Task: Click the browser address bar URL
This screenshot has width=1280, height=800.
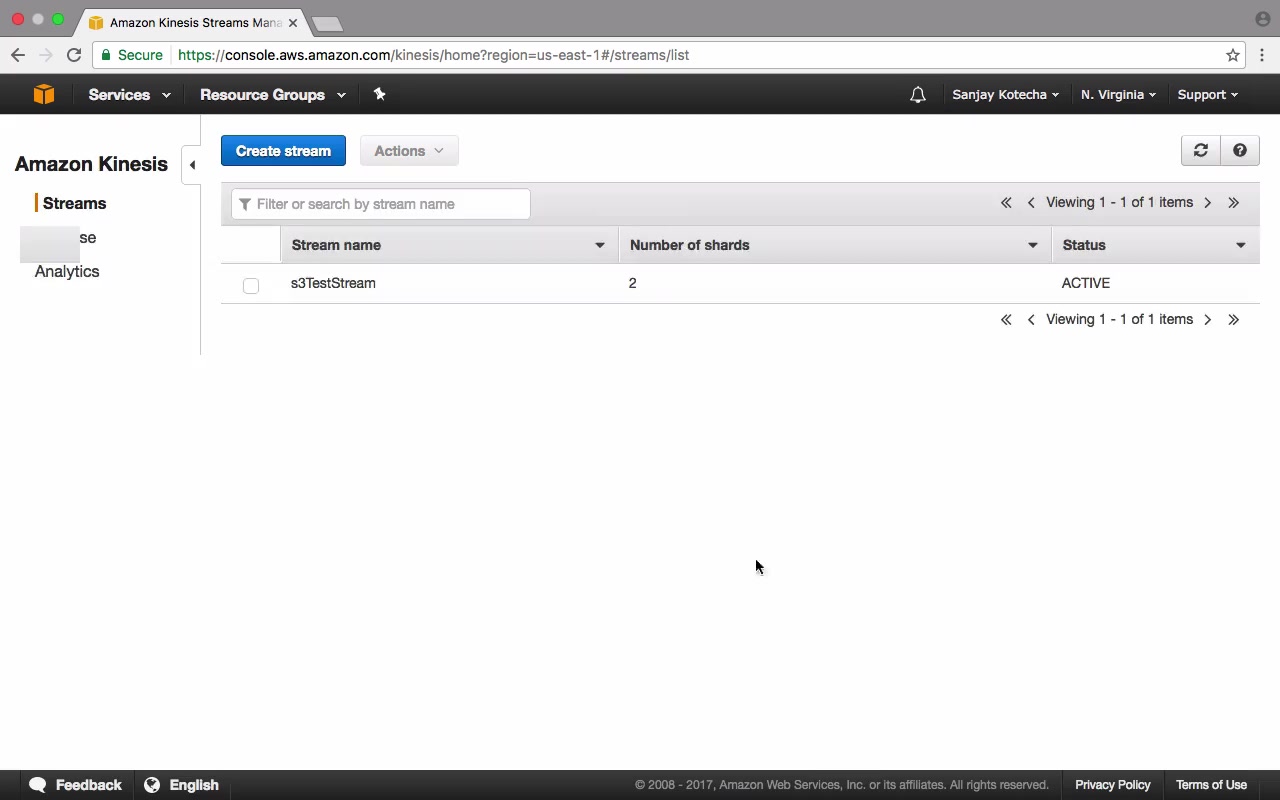Action: [433, 55]
